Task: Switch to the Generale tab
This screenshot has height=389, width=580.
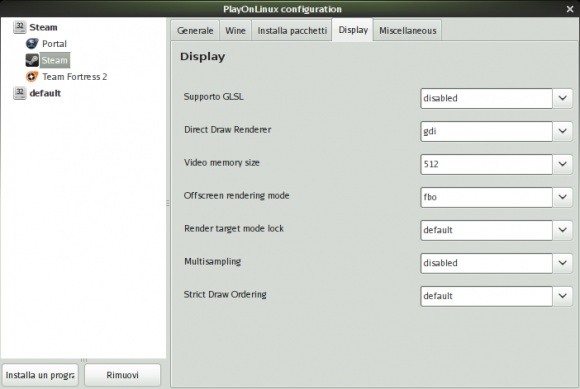Action: [195, 30]
